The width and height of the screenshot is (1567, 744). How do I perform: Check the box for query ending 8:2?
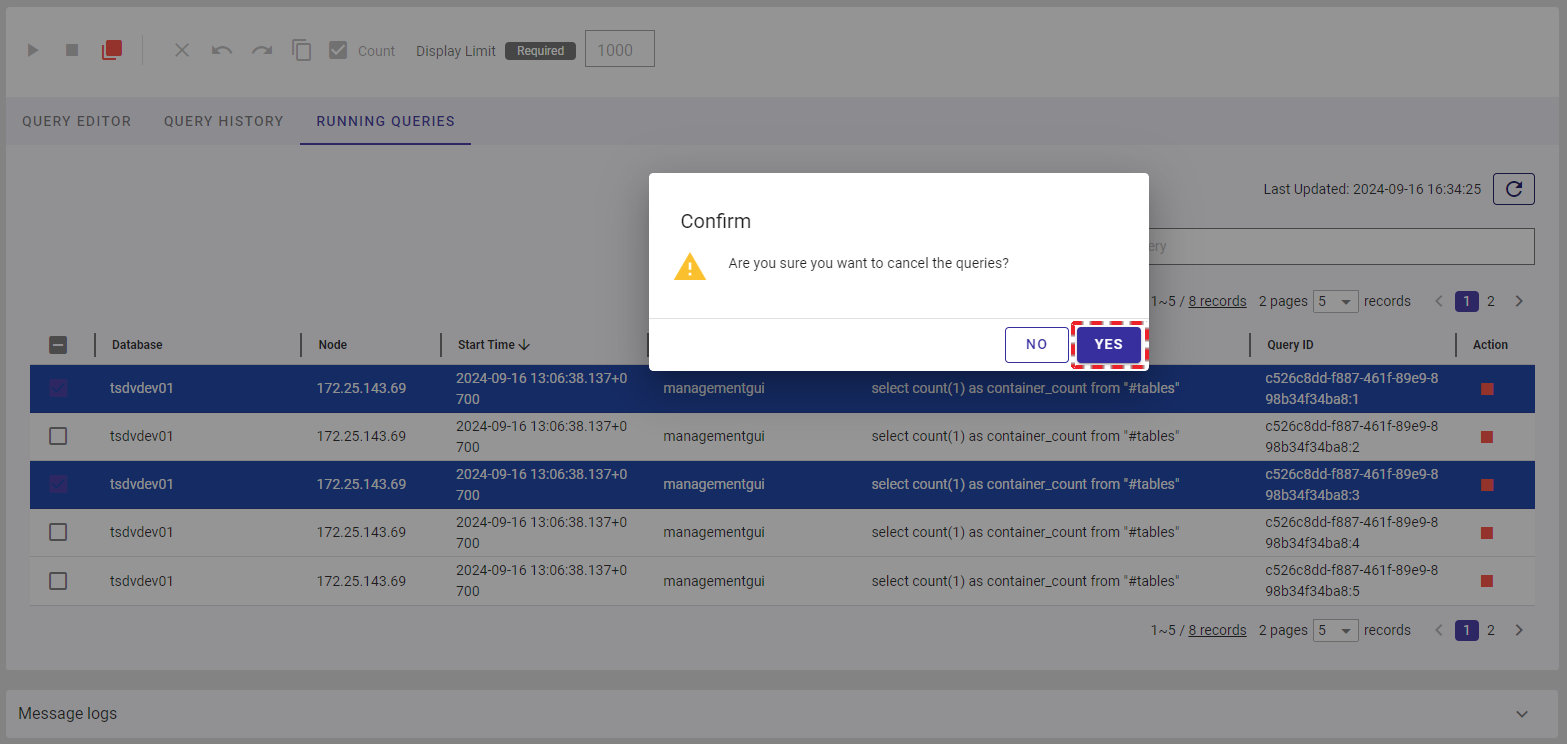point(58,436)
